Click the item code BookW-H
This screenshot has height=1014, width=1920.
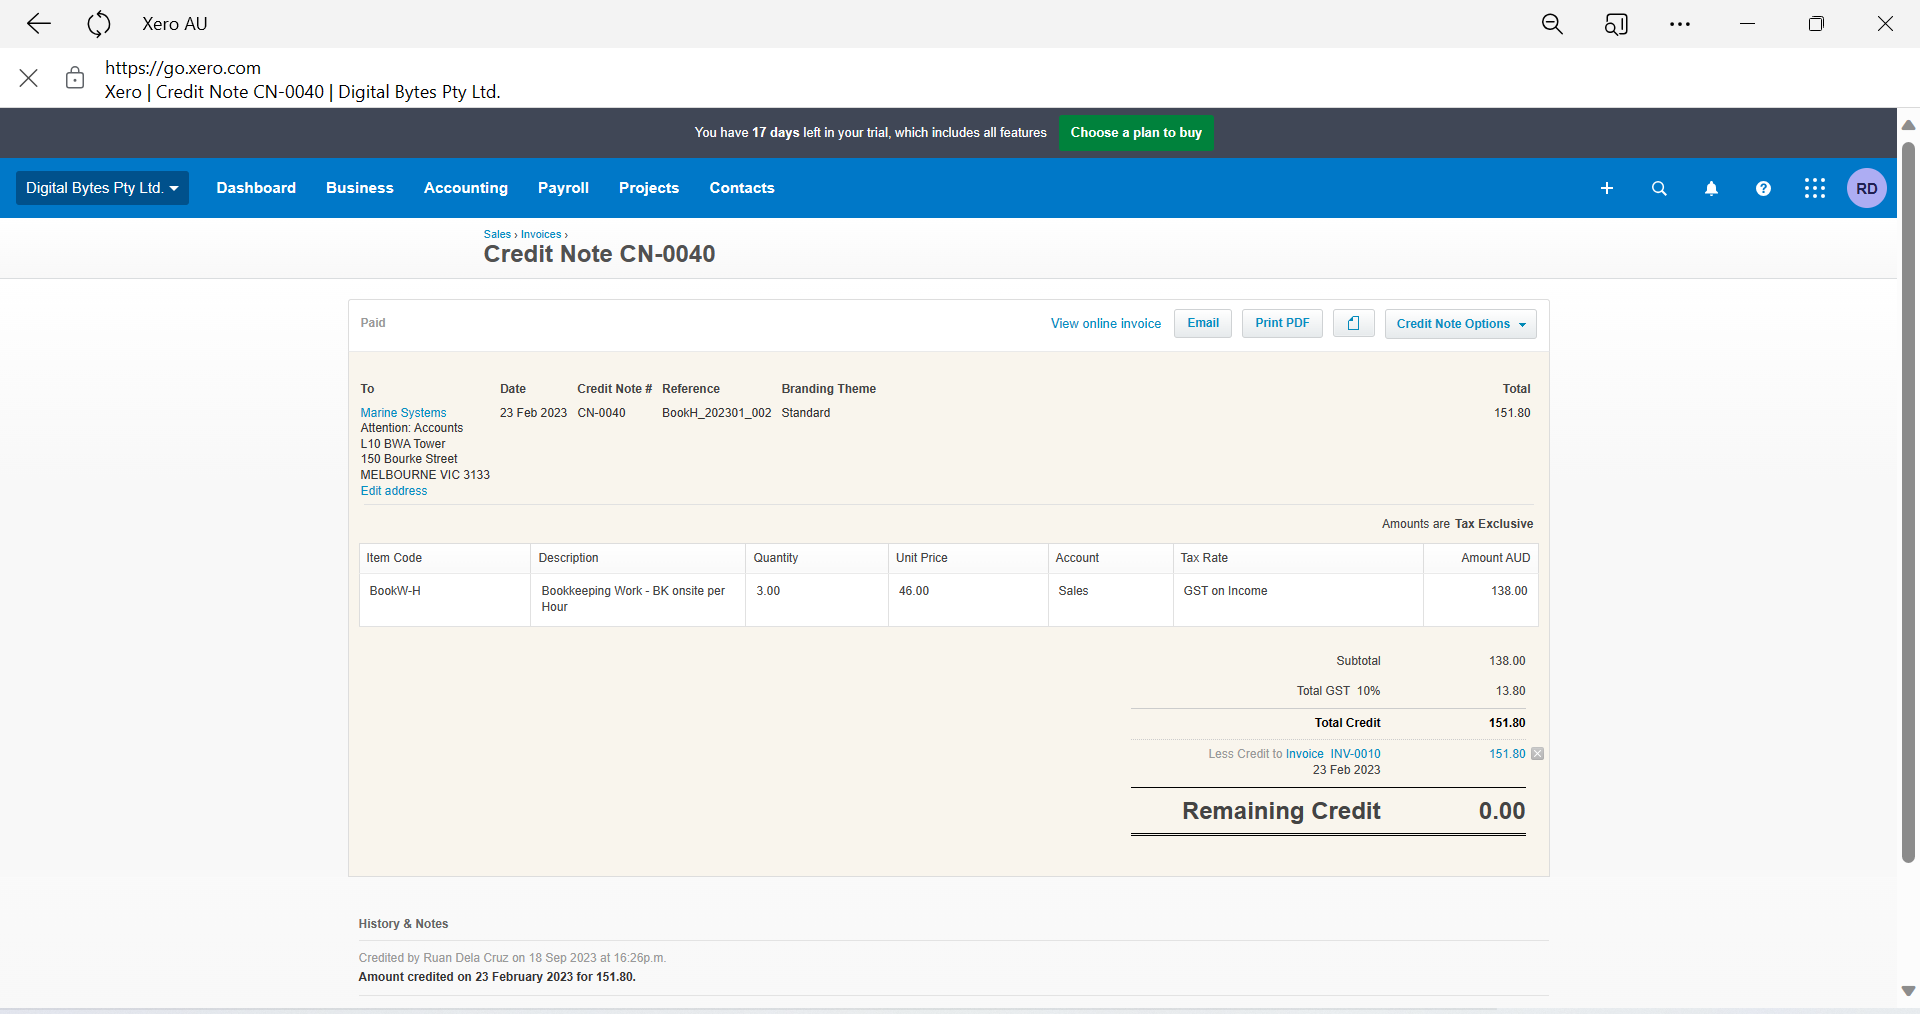(395, 591)
